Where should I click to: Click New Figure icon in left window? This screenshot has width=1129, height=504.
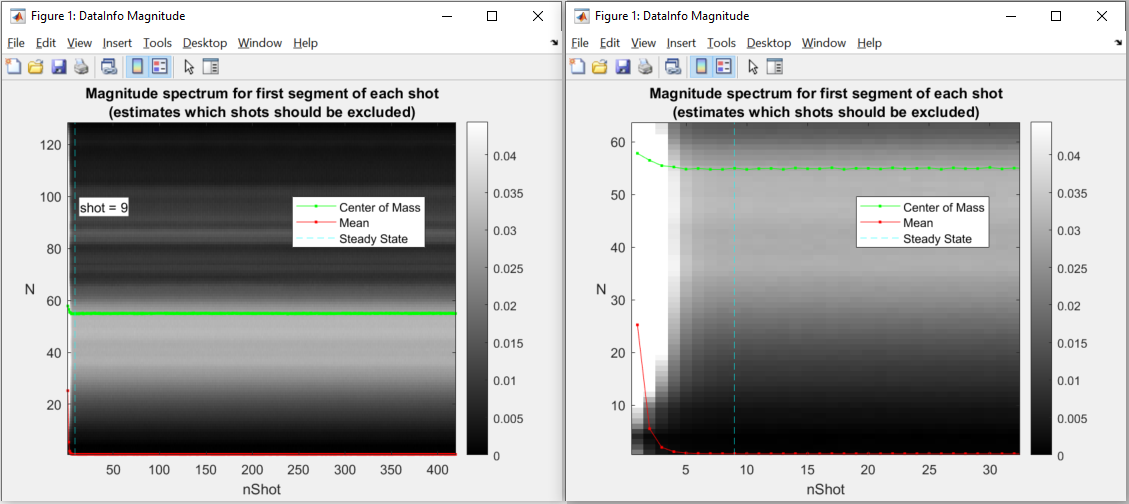13,67
